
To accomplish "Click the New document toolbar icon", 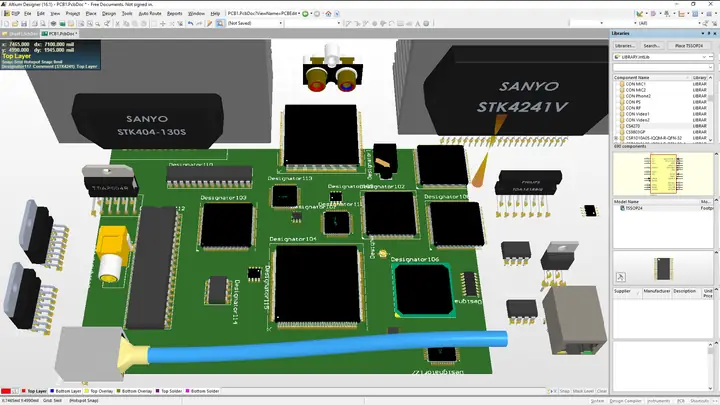I will (6, 23).
